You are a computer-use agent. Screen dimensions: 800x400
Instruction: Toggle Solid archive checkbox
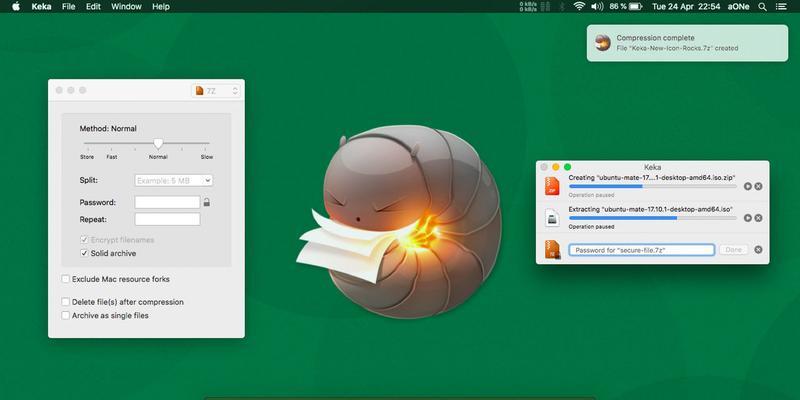(x=84, y=253)
